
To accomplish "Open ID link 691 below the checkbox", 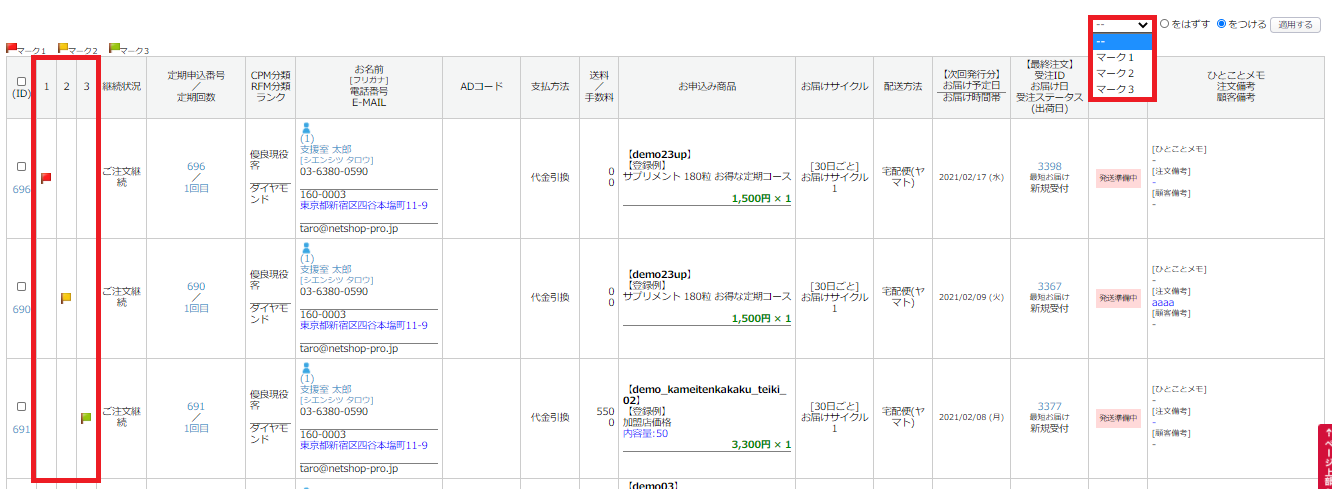I will point(21,429).
